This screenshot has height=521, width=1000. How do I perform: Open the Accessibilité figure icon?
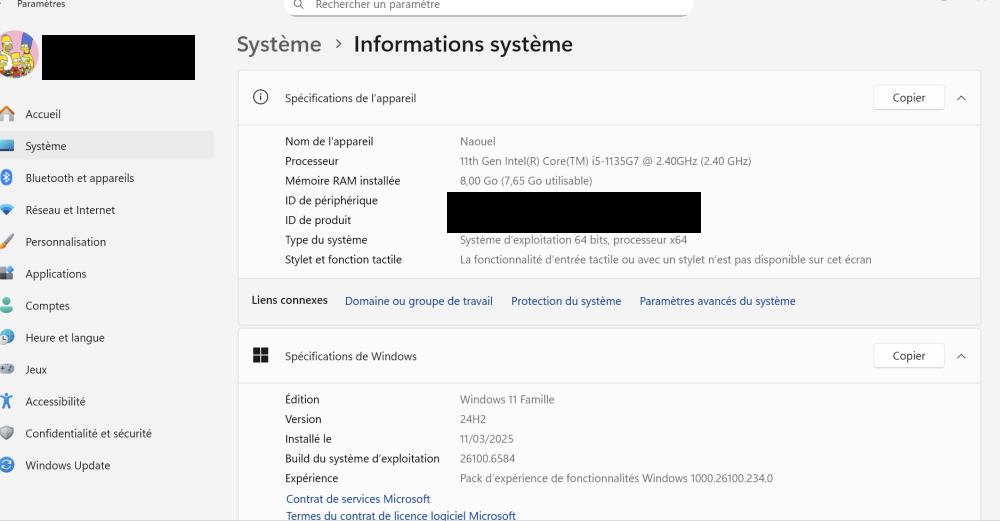tap(7, 401)
